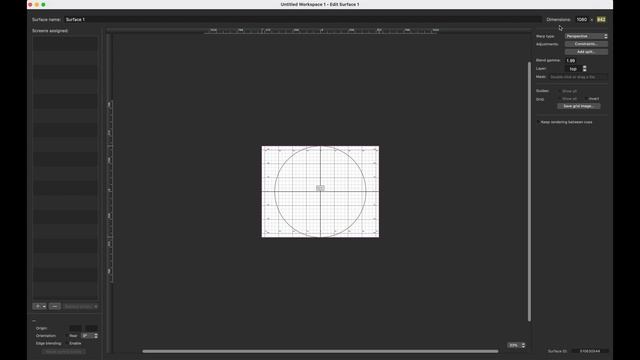Click the greyed button below Edge blending
Screen dimensions: 640x360
64,351
